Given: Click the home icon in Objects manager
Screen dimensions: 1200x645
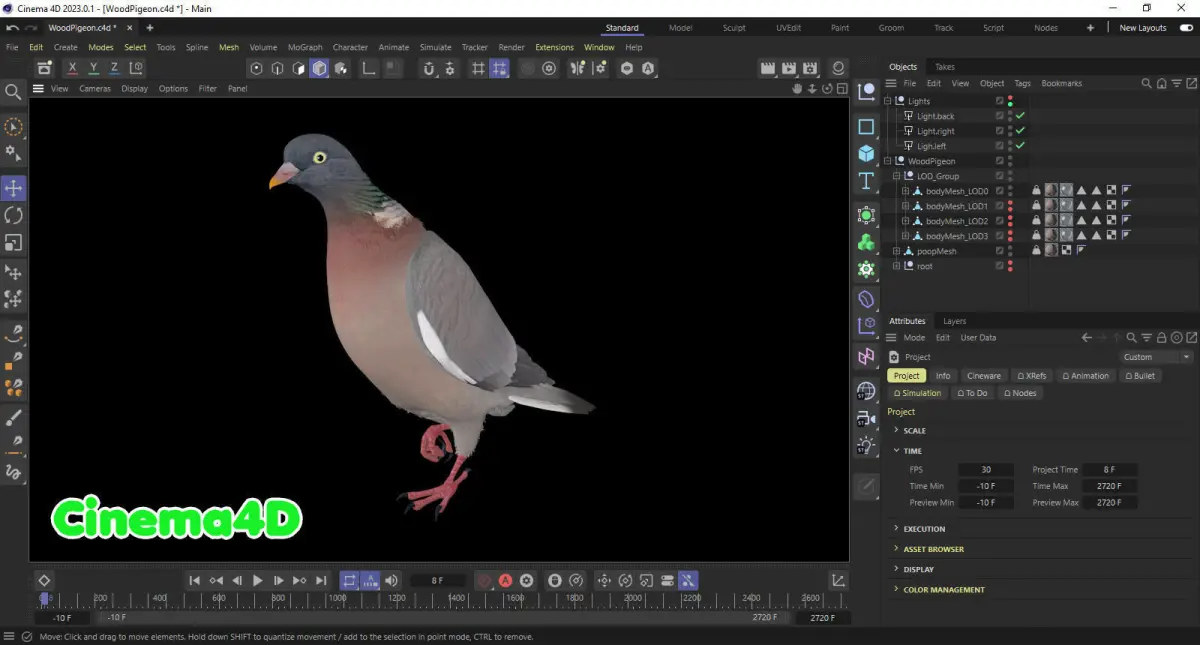Looking at the screenshot, I should [x=1160, y=83].
